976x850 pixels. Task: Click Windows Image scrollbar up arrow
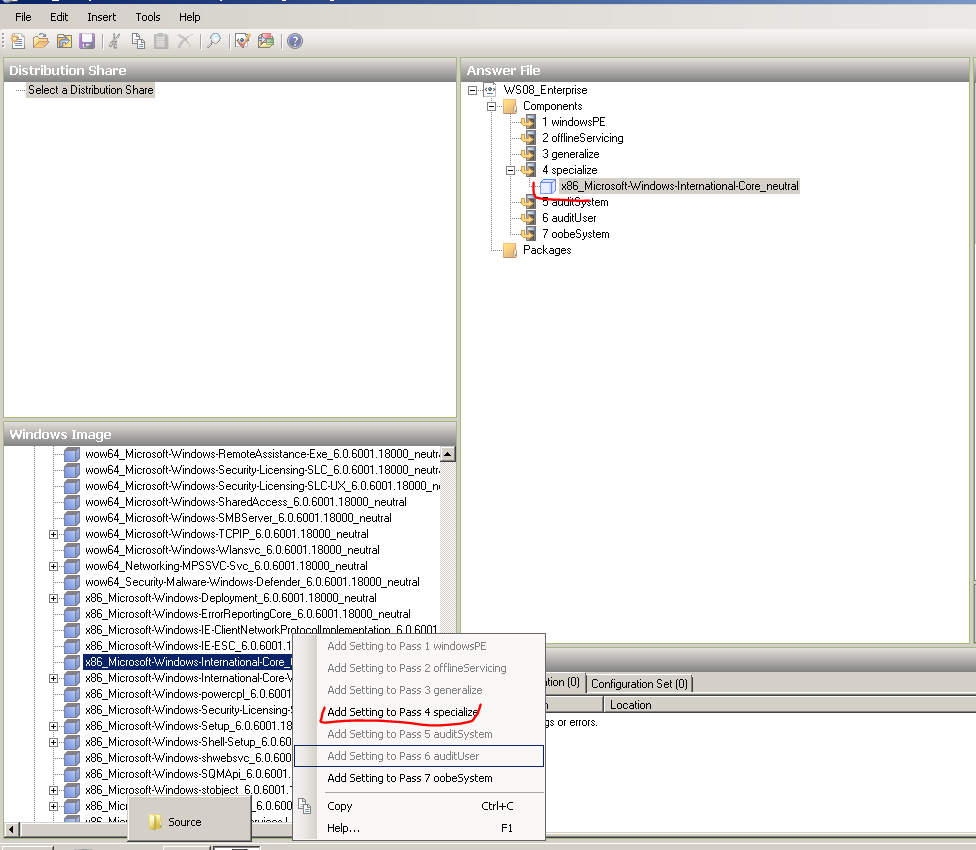coord(448,454)
